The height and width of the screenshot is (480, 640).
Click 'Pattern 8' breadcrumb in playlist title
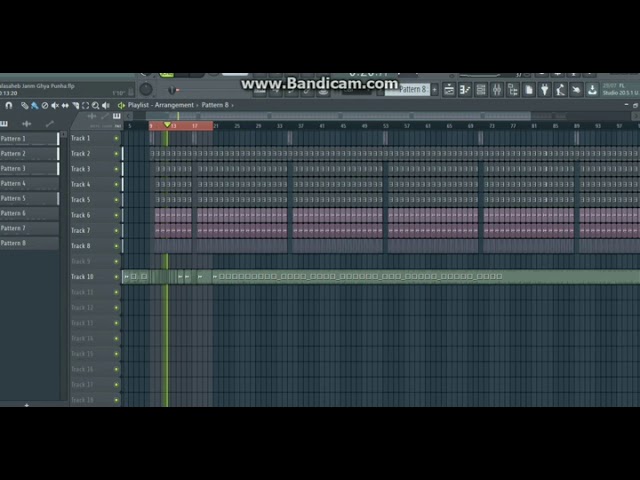tap(215, 105)
